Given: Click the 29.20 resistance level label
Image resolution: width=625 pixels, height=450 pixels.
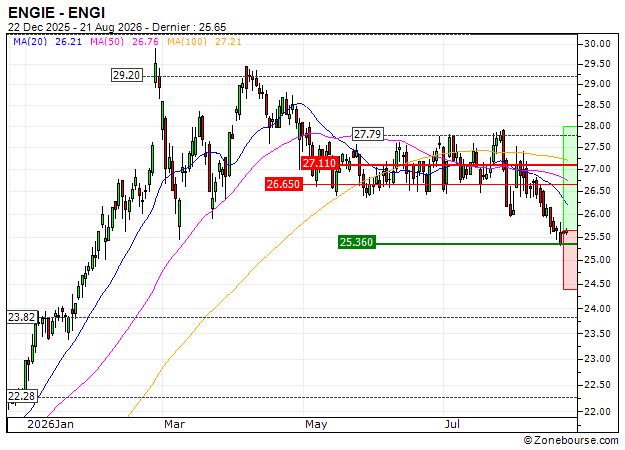Looking at the screenshot, I should click(x=126, y=75).
